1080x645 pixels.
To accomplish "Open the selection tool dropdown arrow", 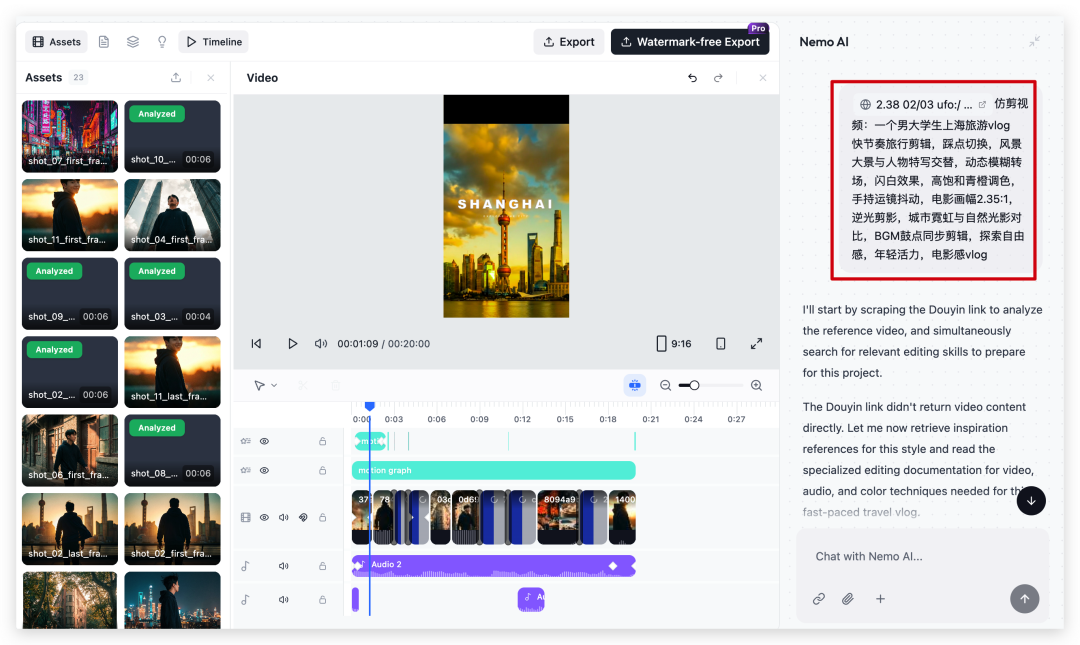I will 275,385.
